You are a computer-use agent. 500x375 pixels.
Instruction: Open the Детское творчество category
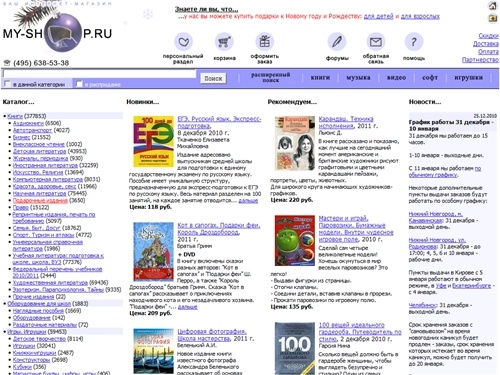click(39, 339)
